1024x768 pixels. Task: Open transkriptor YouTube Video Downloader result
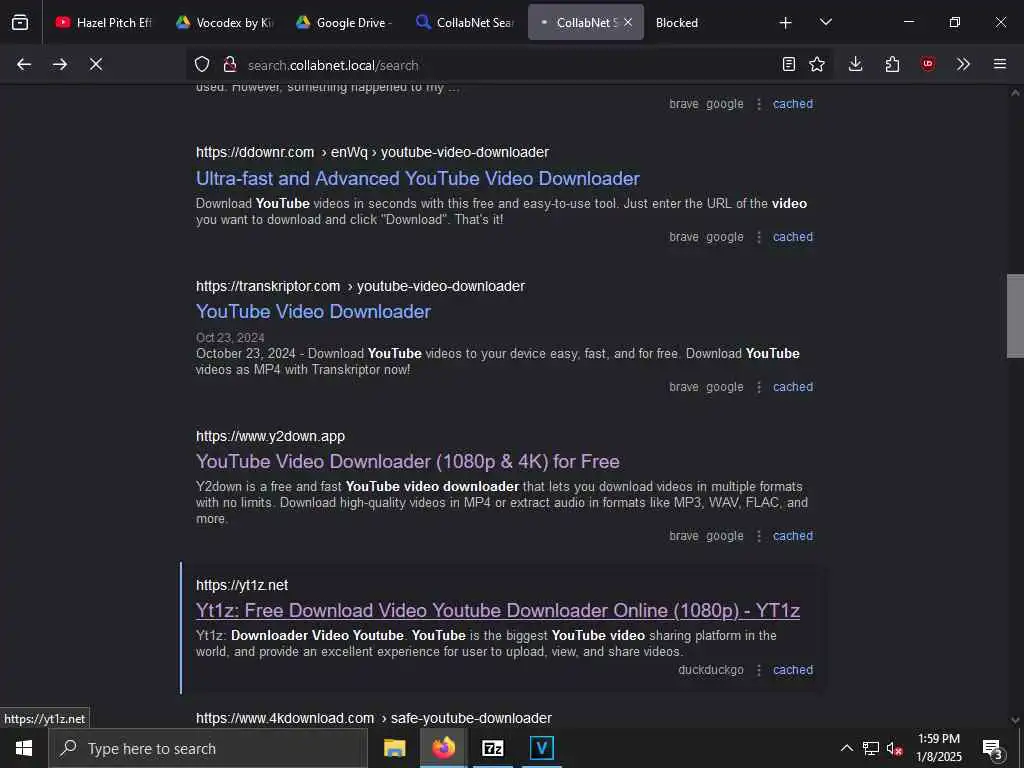click(x=313, y=312)
